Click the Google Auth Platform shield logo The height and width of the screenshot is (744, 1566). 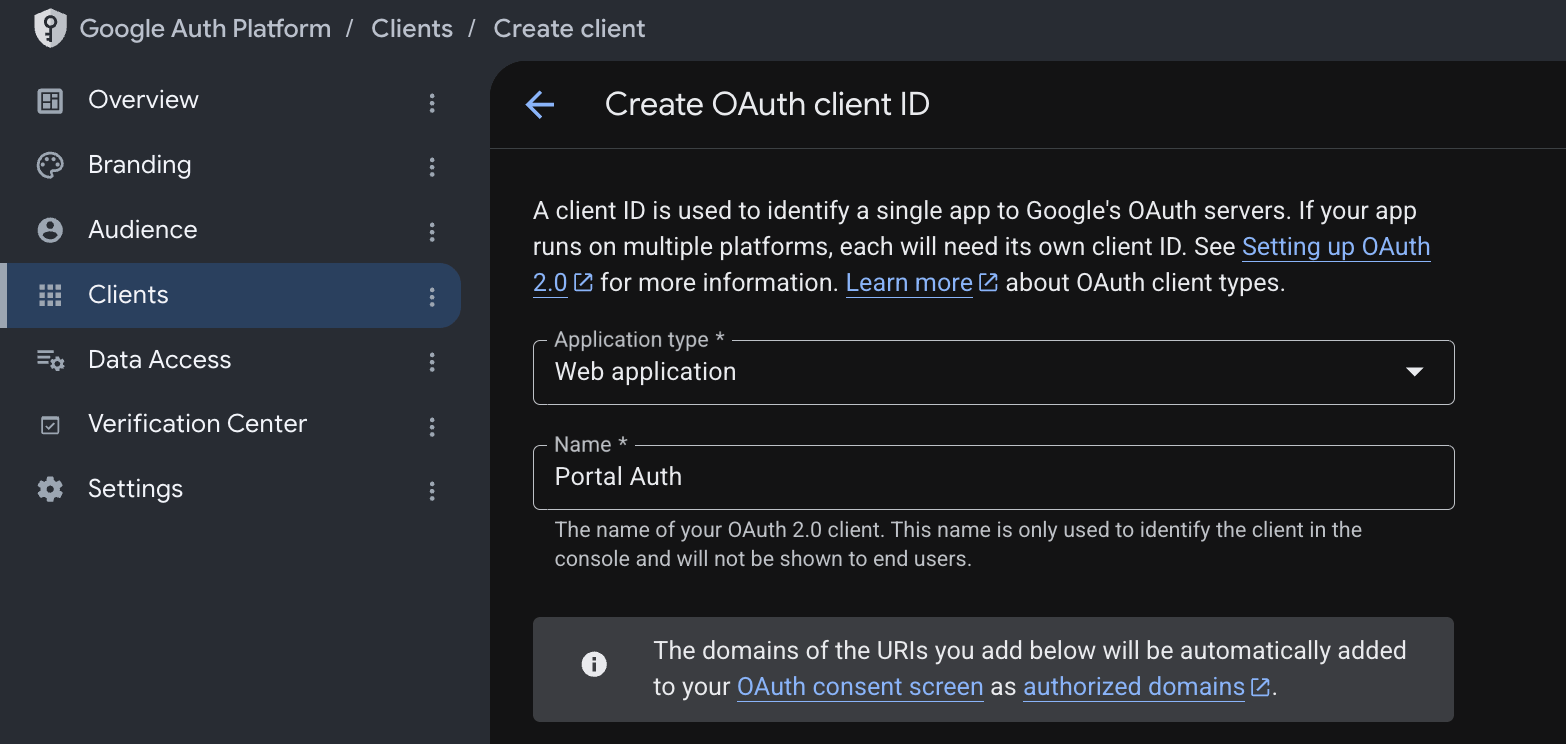[50, 28]
